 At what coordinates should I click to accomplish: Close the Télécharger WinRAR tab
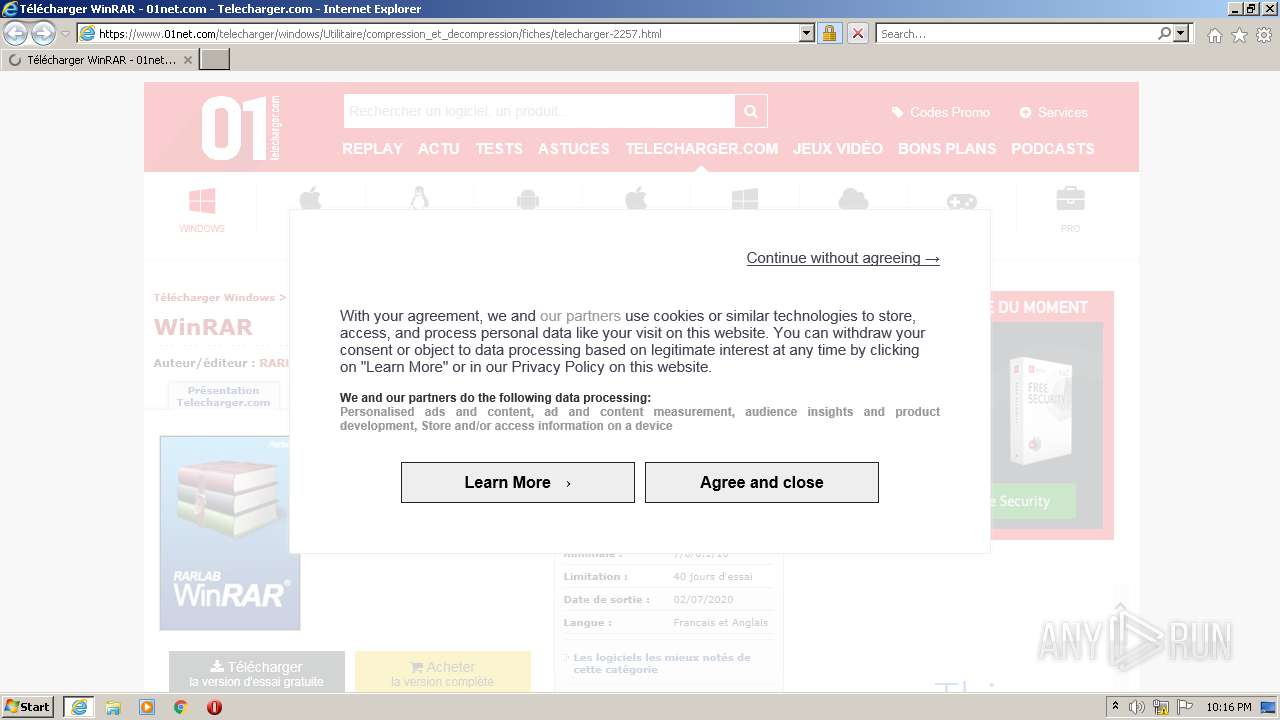pyautogui.click(x=187, y=60)
